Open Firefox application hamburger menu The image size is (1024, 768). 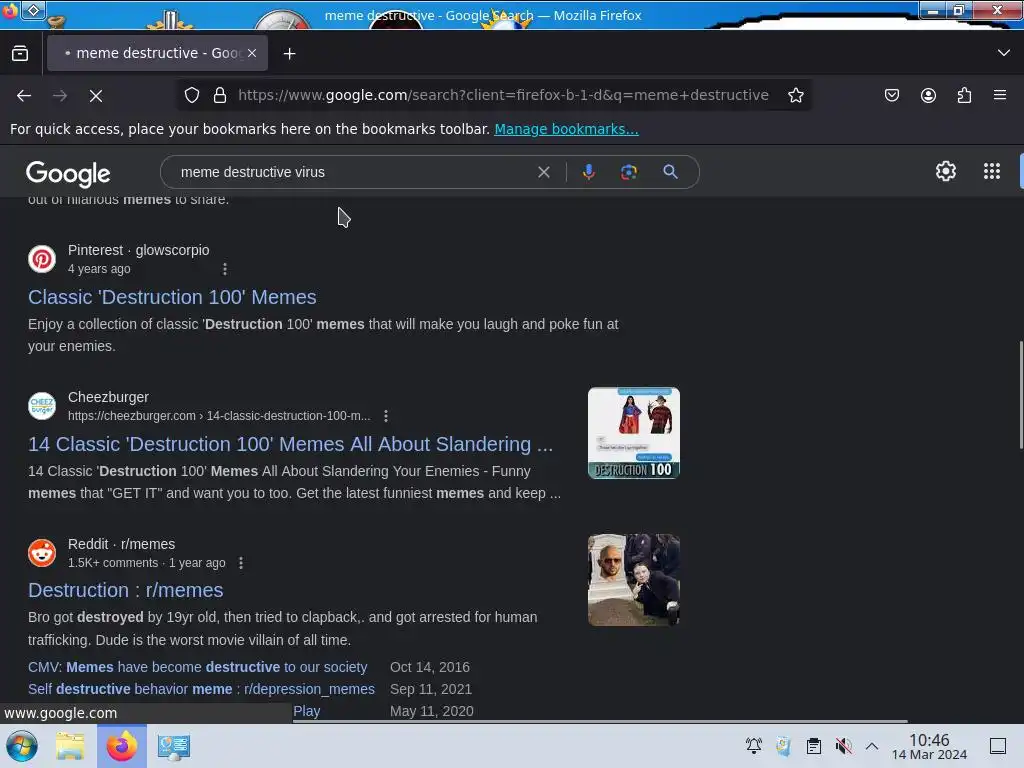(x=1000, y=95)
